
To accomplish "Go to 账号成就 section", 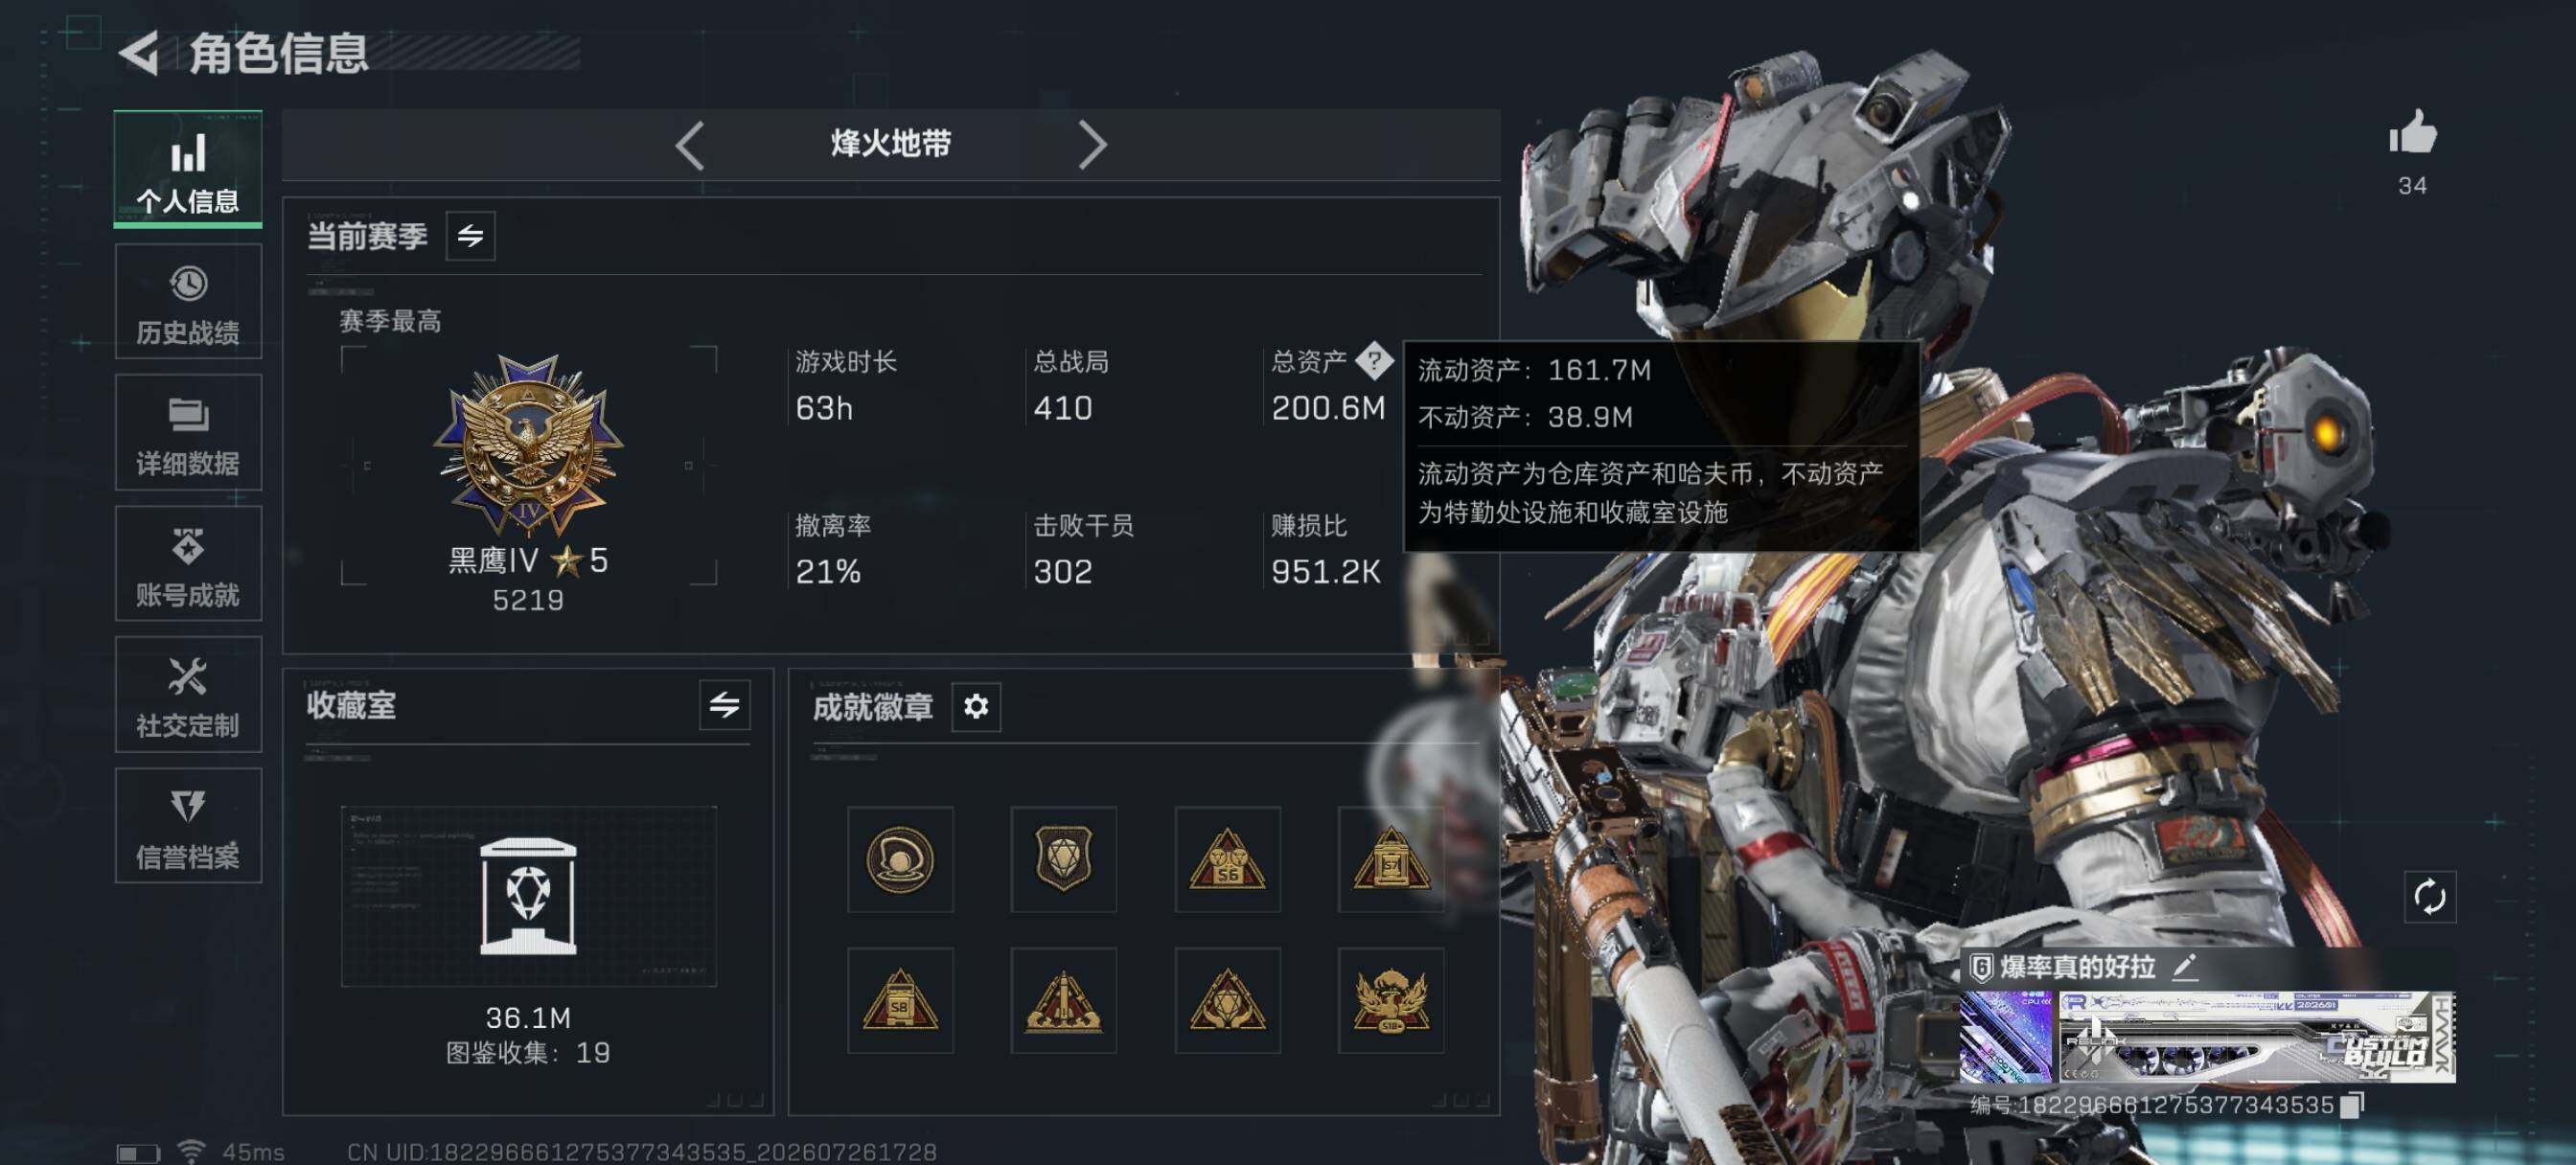I will (188, 564).
